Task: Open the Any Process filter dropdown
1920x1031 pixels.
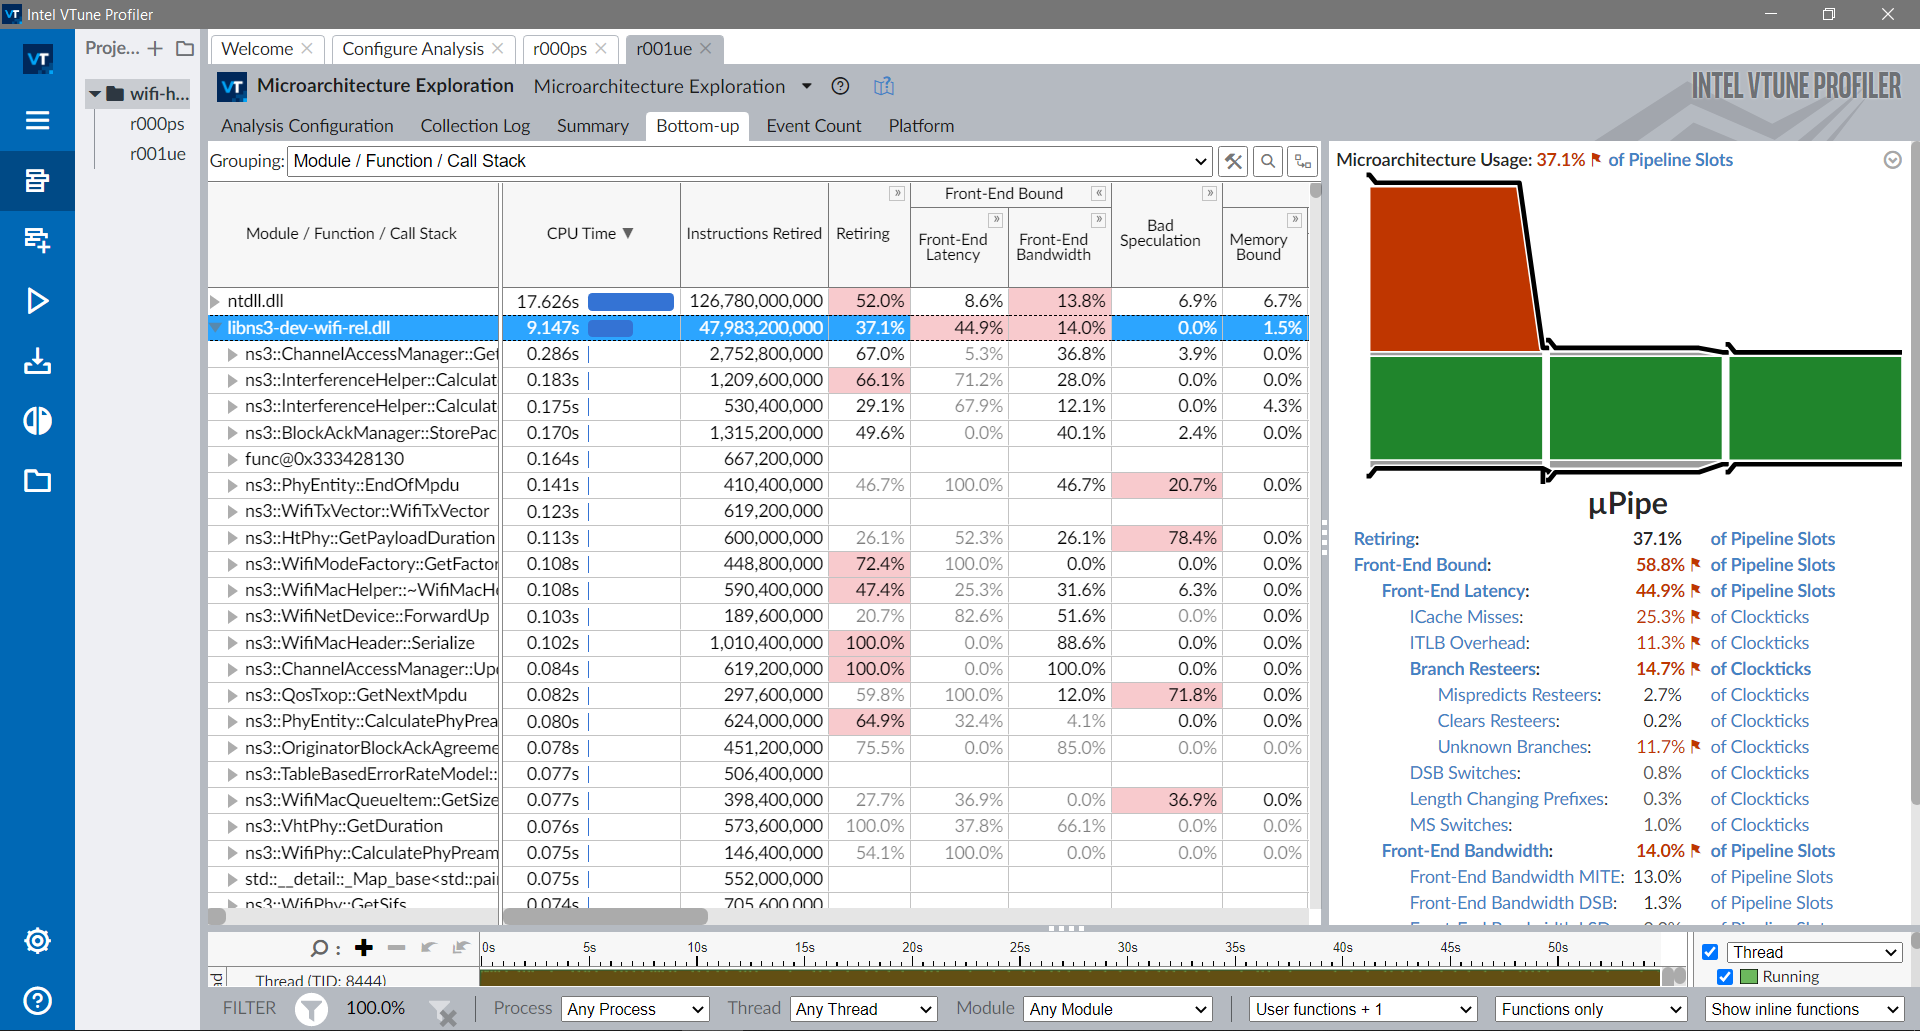Action: pyautogui.click(x=635, y=1009)
